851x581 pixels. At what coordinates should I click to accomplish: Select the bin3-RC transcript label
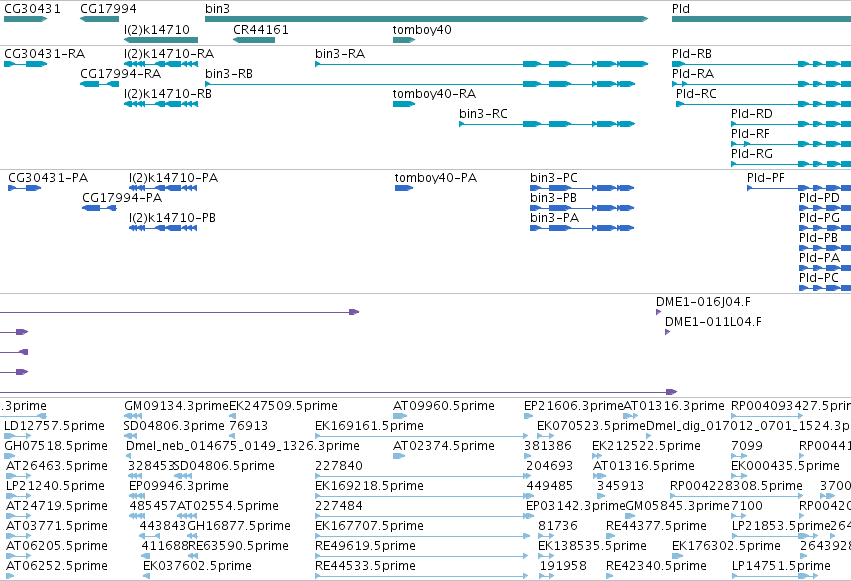[x=483, y=114]
